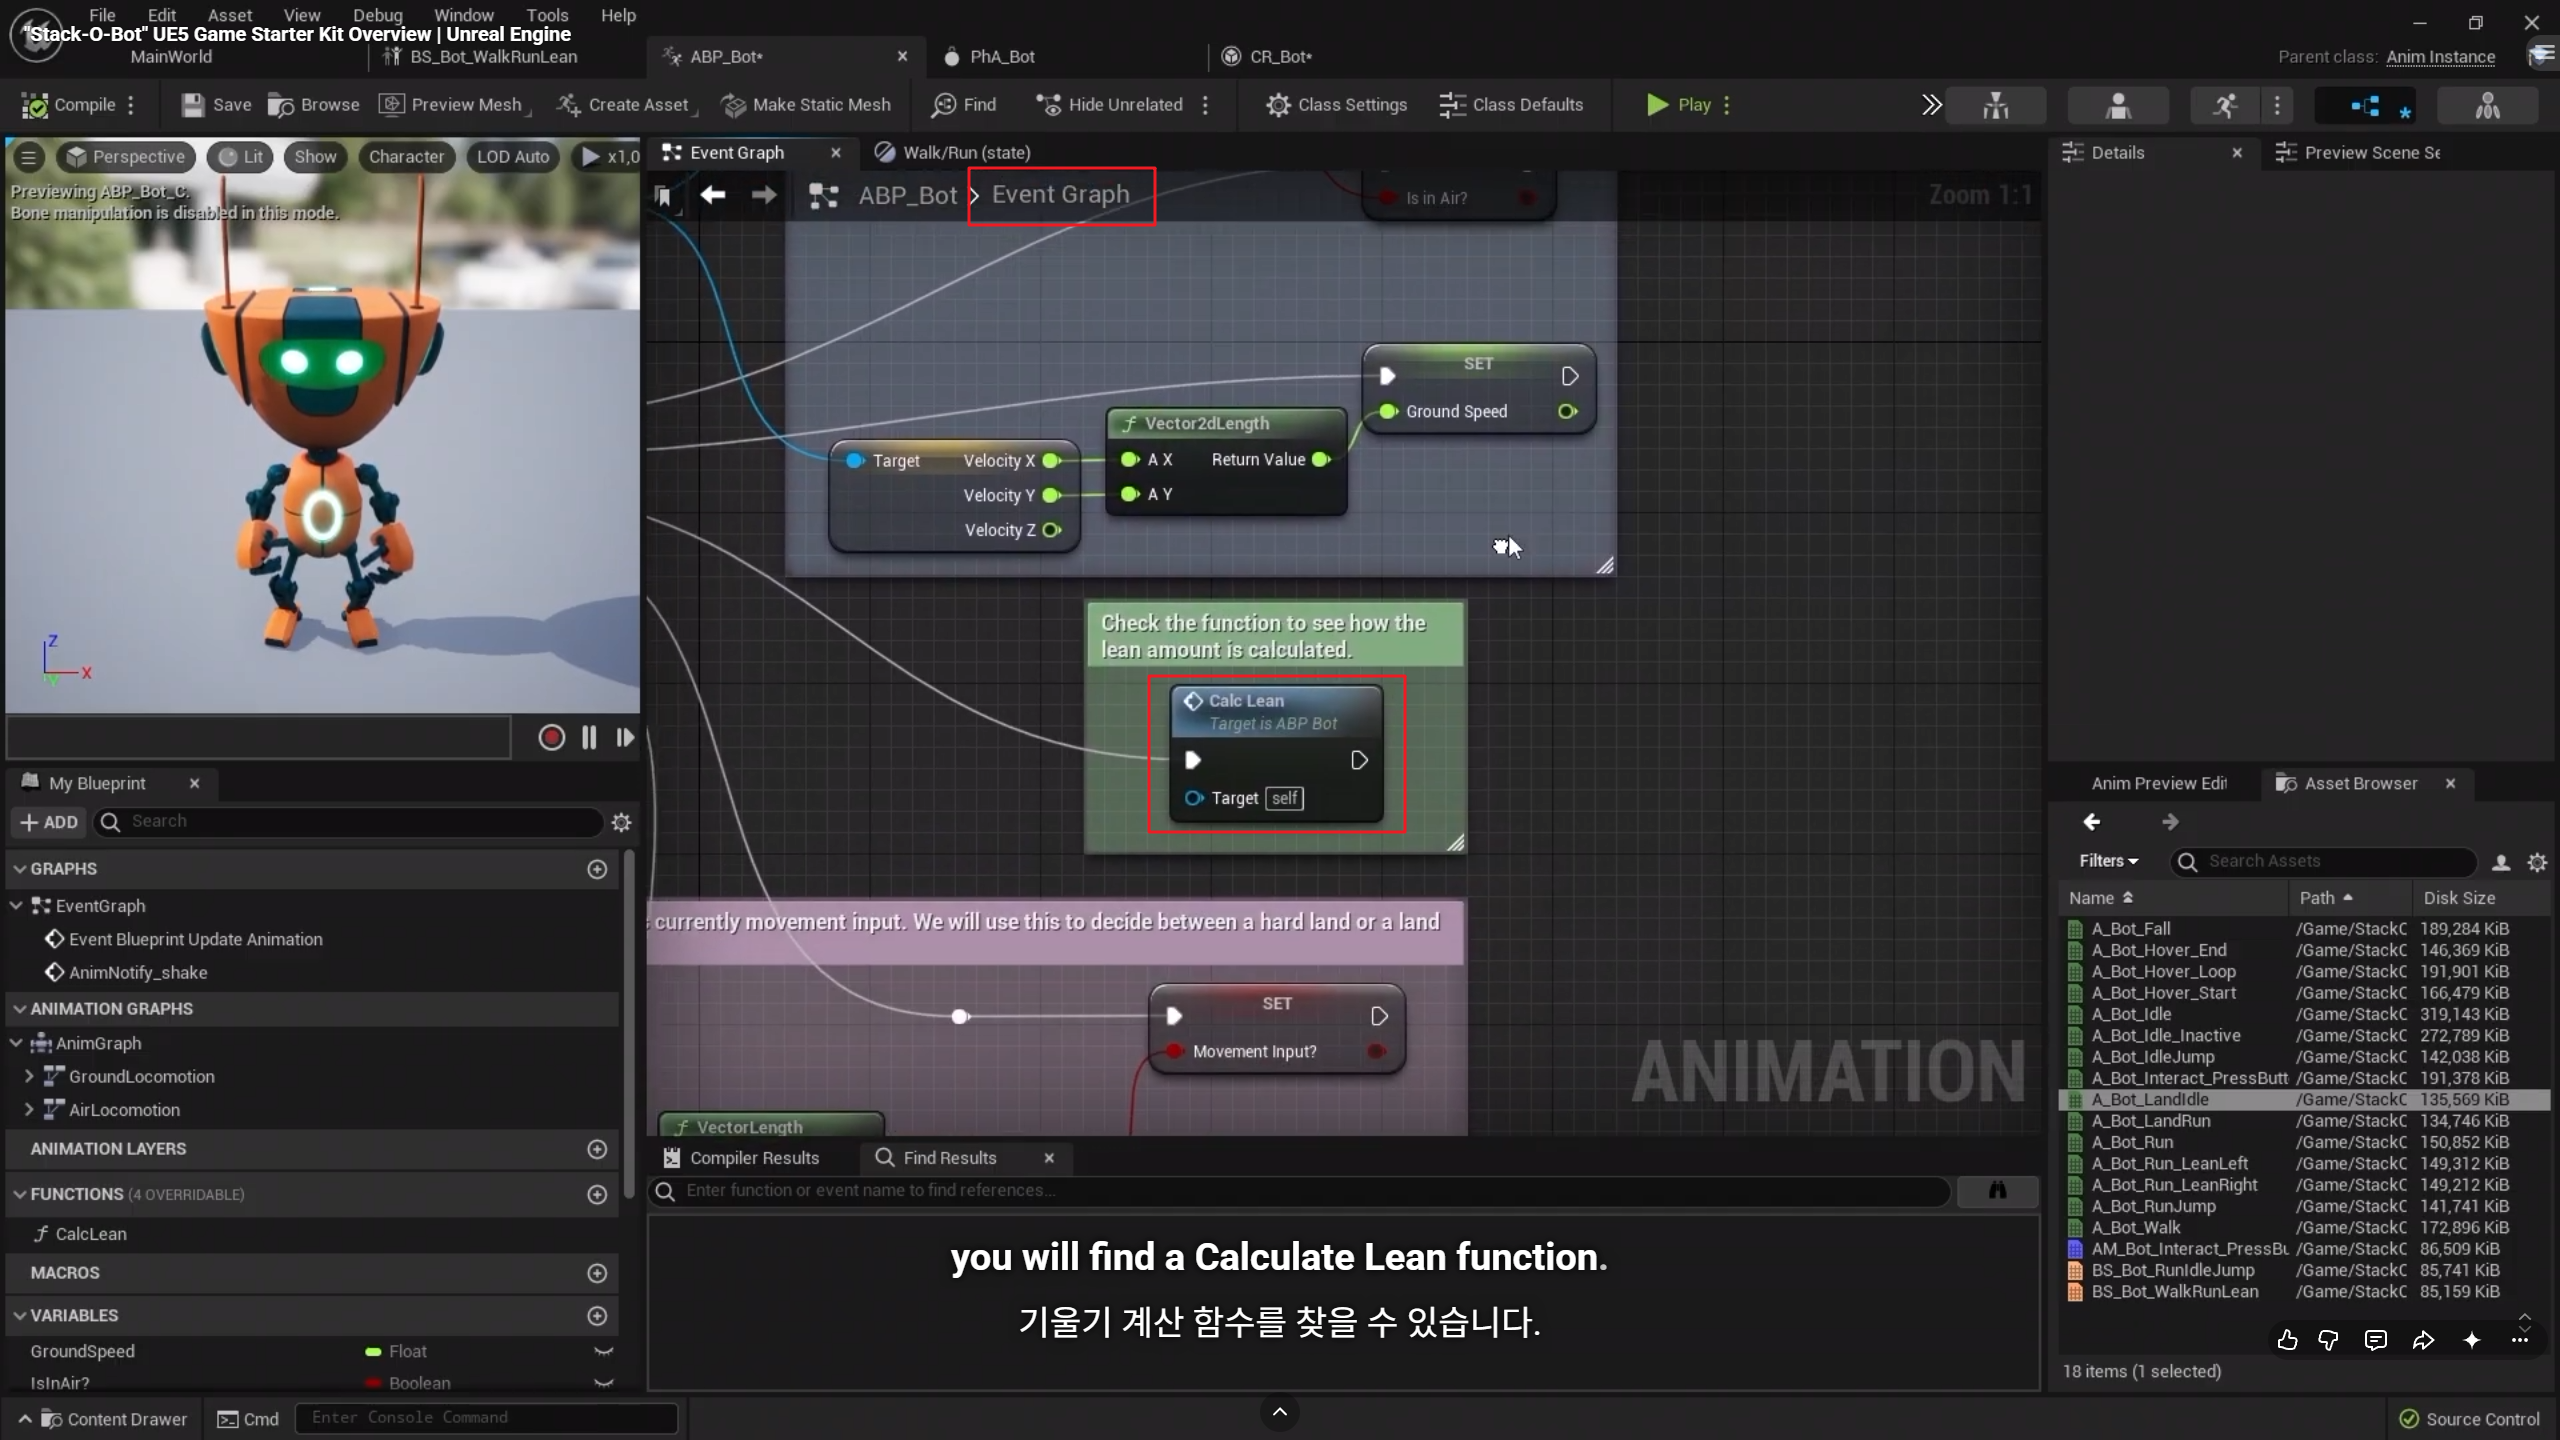Click ABP_Bot in the graph breadcrumb
2560x1440 pixels.
[908, 195]
